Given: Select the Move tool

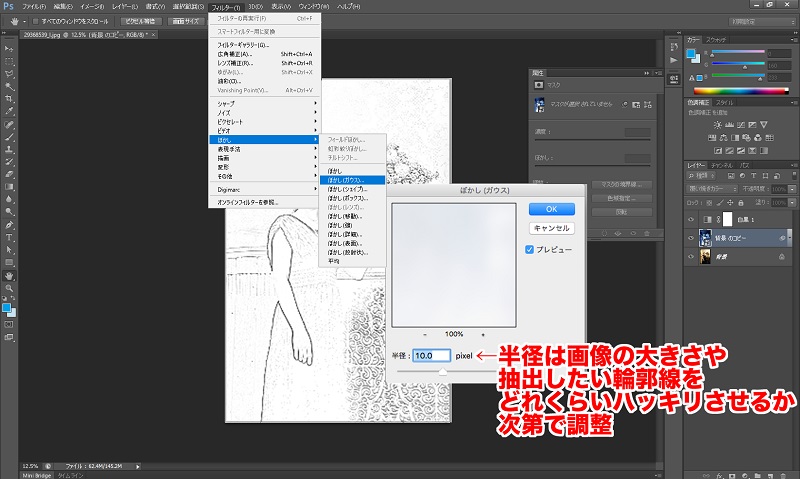Looking at the screenshot, I should (9, 48).
